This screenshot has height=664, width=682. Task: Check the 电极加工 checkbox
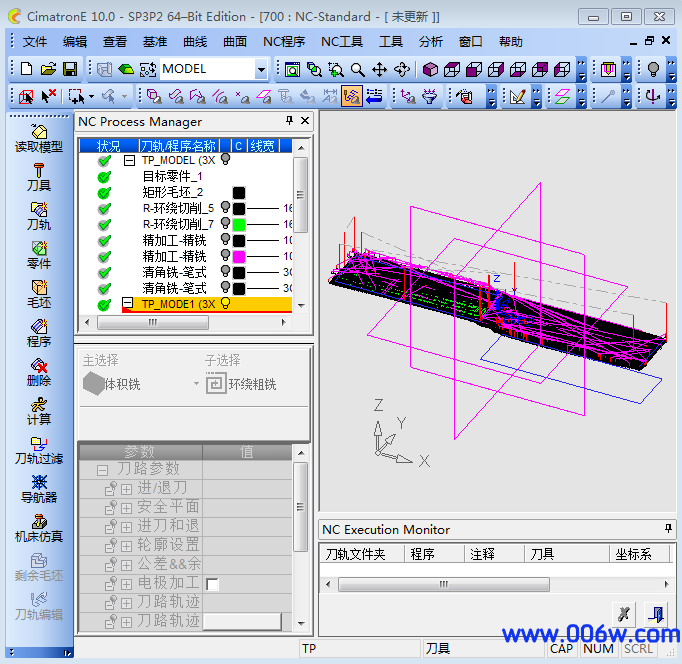click(x=213, y=584)
